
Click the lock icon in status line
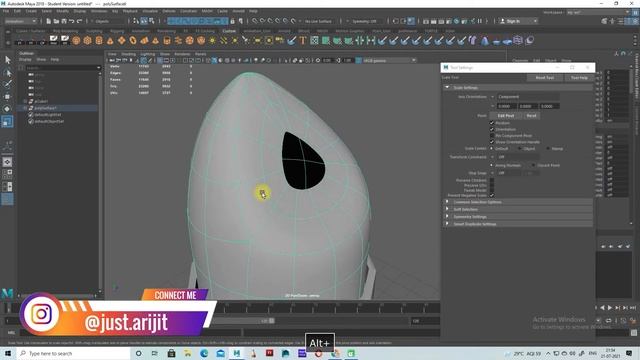tap(233, 21)
